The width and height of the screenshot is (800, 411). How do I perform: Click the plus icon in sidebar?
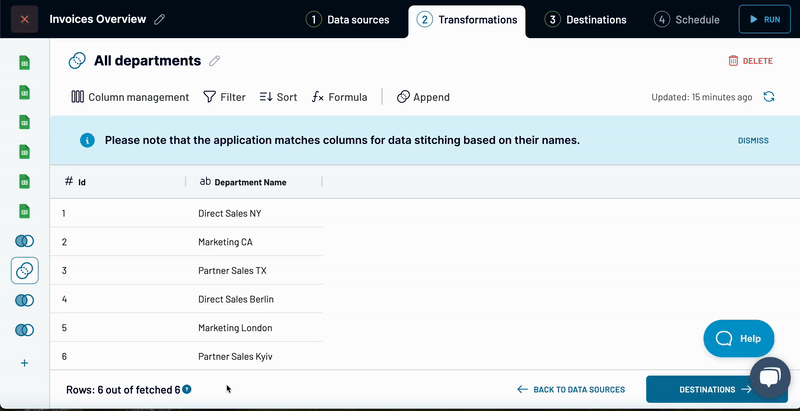[25, 363]
